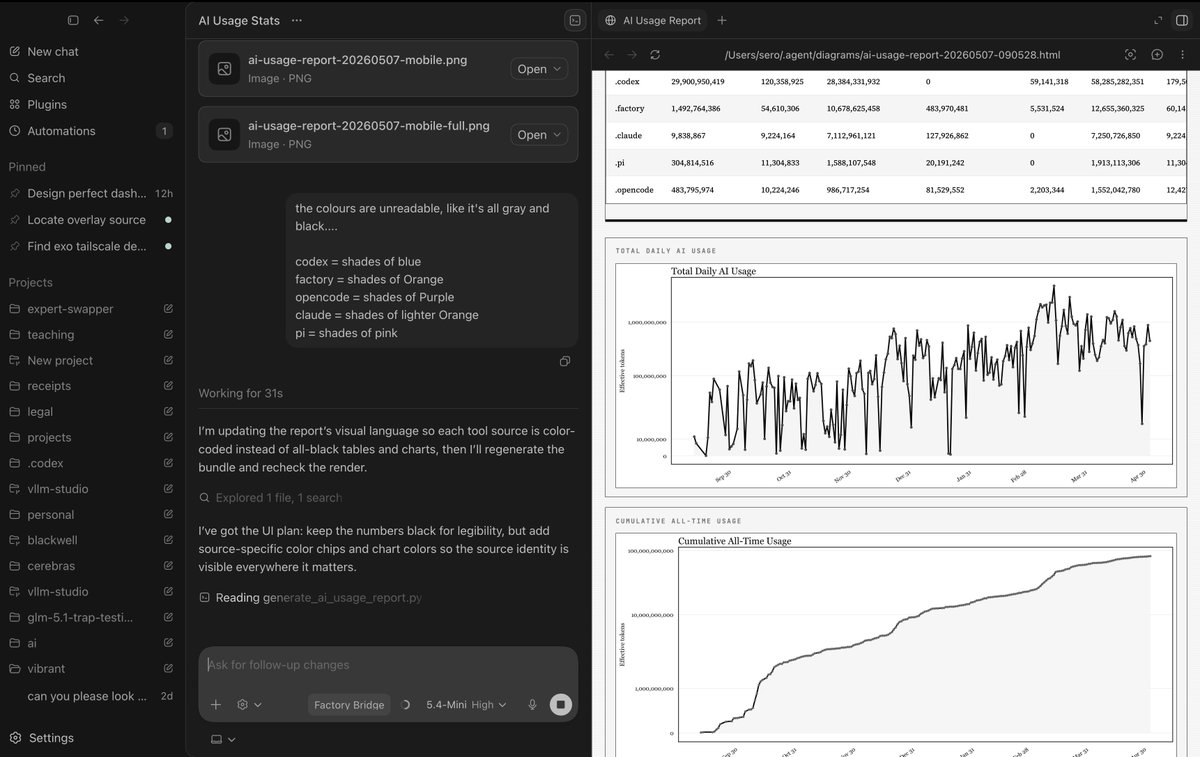Go back with the sidebar back arrow
The image size is (1200, 757).
(x=98, y=20)
